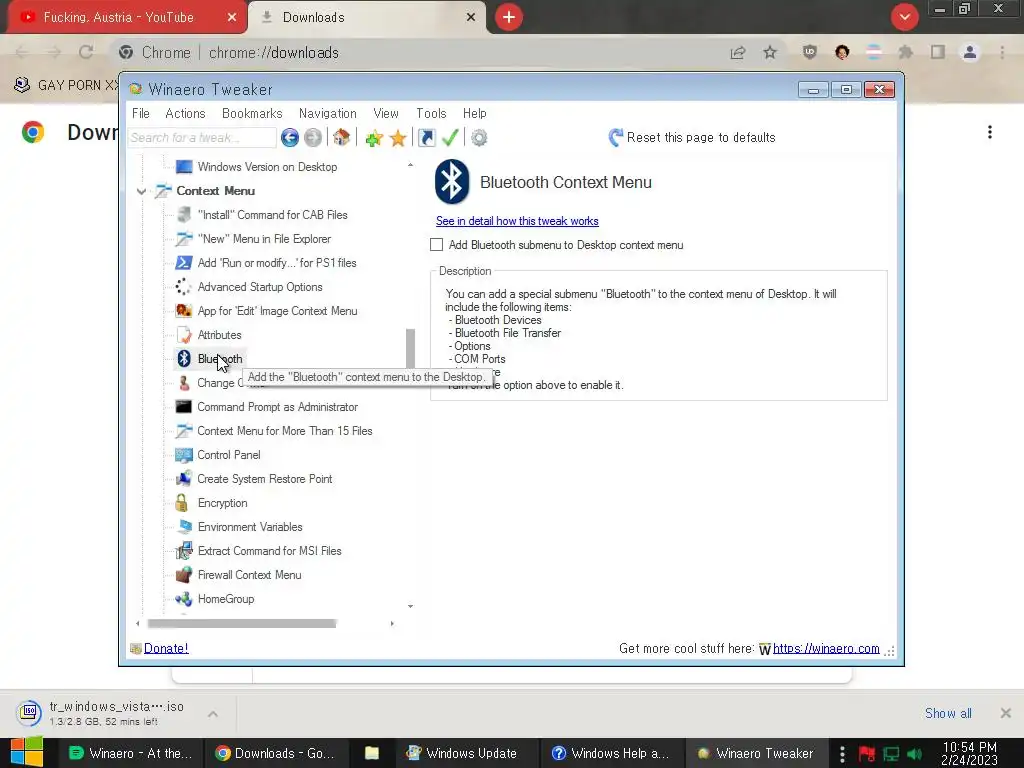The image size is (1024, 768).
Task: Click the tree scroll-up arrow
Action: click(410, 165)
